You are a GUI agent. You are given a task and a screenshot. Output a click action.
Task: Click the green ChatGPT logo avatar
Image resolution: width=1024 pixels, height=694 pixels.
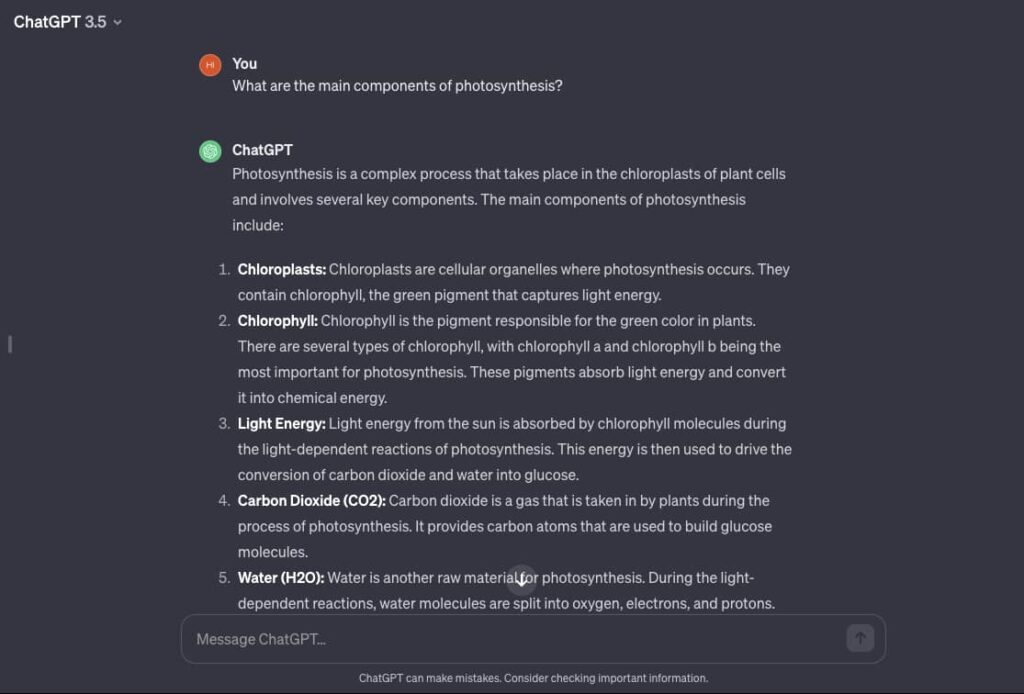[209, 150]
